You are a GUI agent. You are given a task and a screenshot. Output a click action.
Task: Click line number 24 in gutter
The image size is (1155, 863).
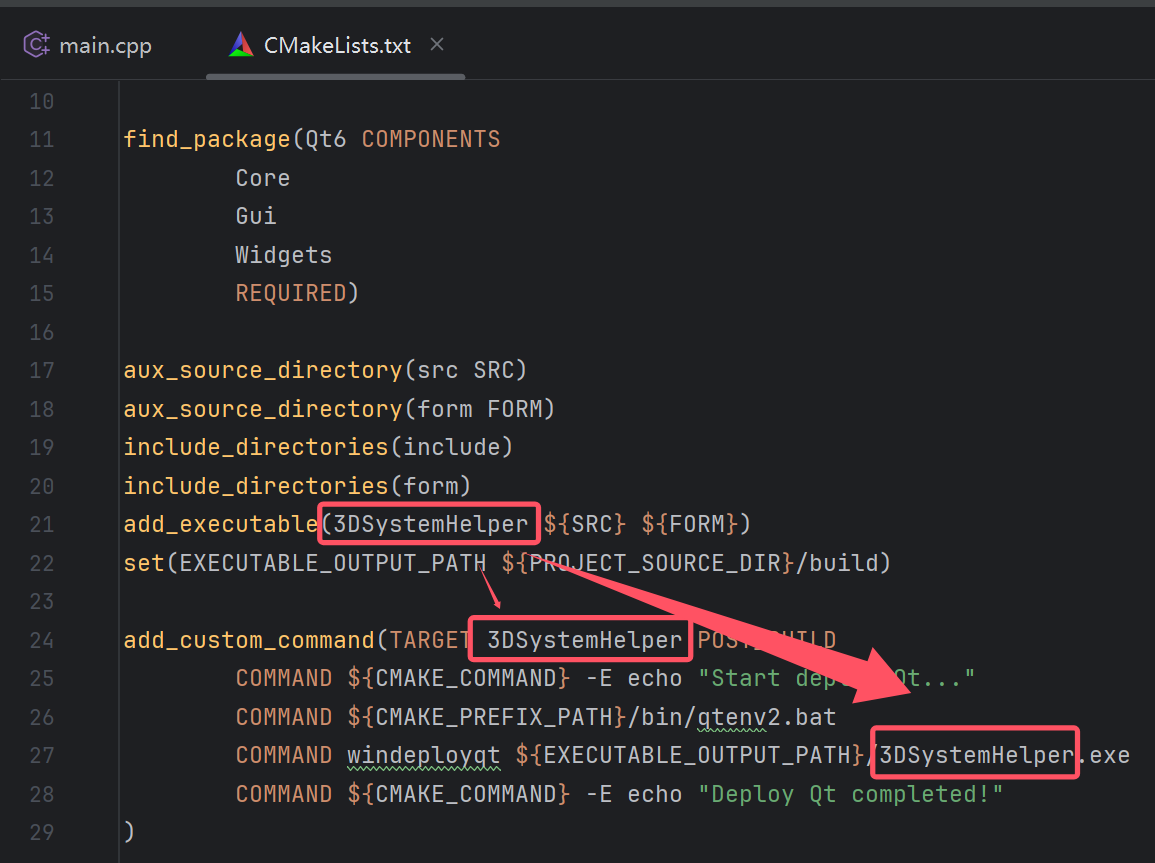pos(41,640)
